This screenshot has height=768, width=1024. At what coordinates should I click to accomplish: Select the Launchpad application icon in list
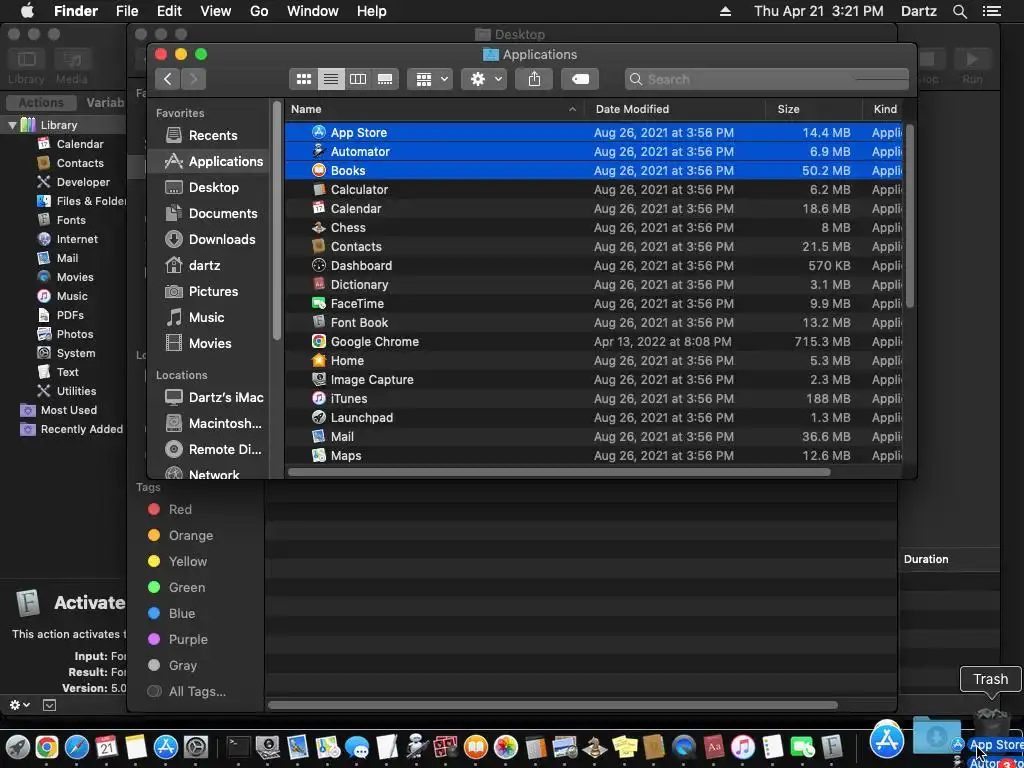(x=319, y=417)
